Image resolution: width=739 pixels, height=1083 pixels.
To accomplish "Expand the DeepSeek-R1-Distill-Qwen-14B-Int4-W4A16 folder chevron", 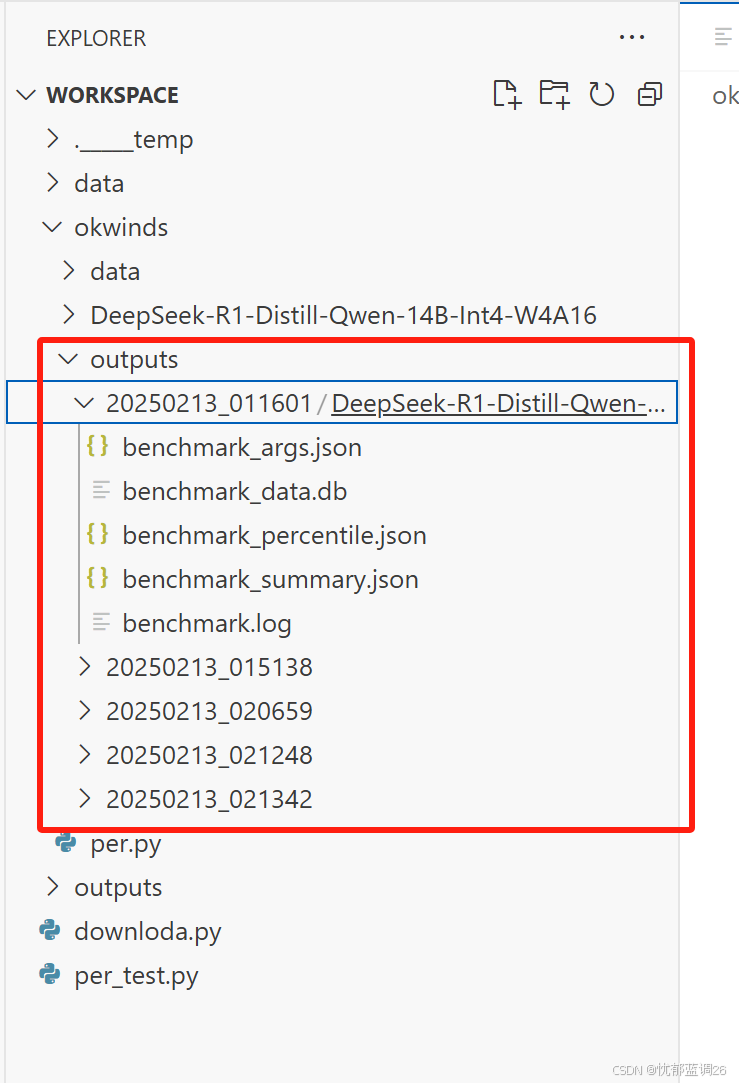I will pyautogui.click(x=68, y=315).
